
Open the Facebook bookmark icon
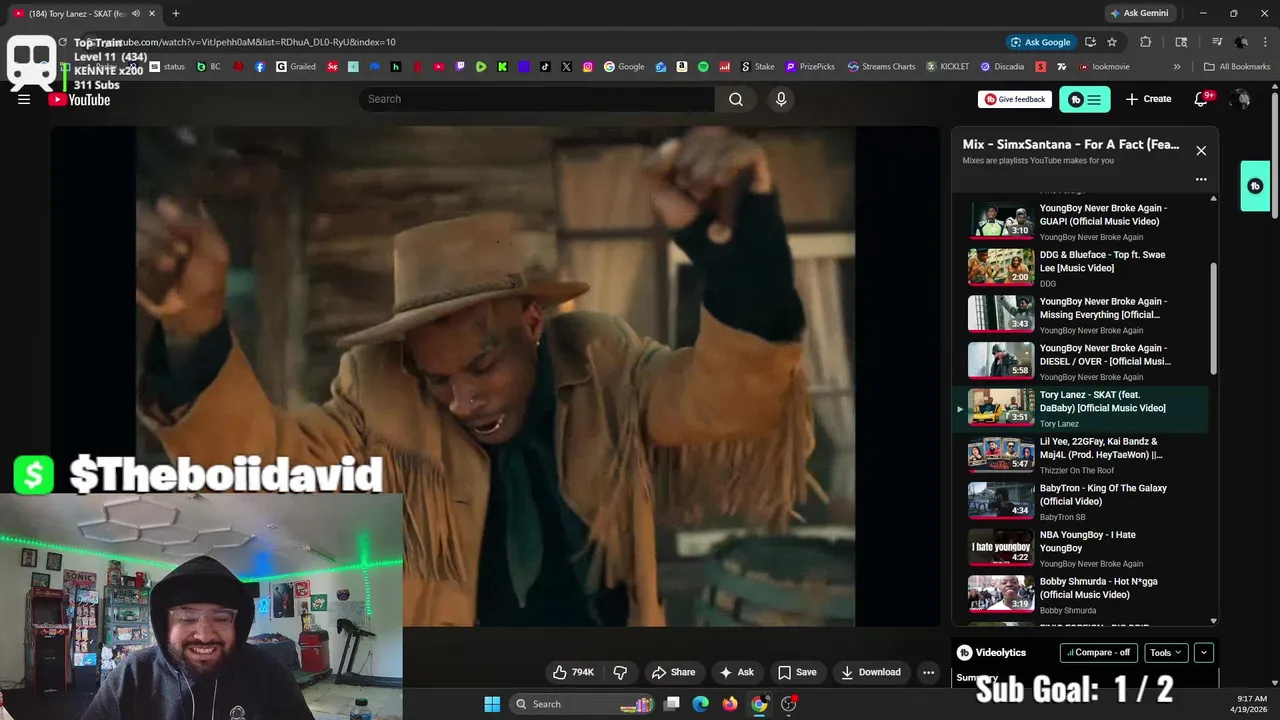click(x=260, y=67)
